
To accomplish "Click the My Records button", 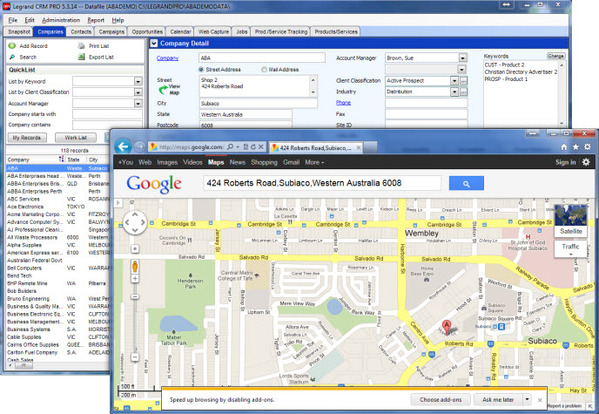I will tap(27, 137).
